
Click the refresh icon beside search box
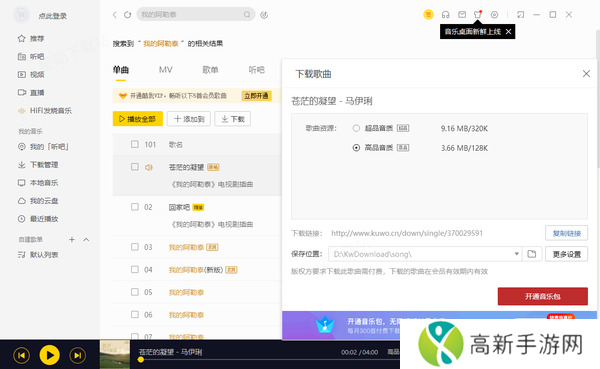pos(127,15)
